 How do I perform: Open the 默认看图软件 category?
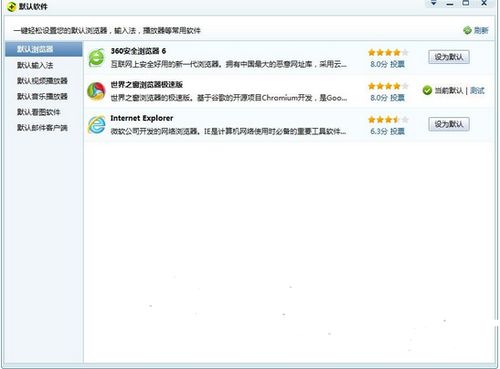39,112
